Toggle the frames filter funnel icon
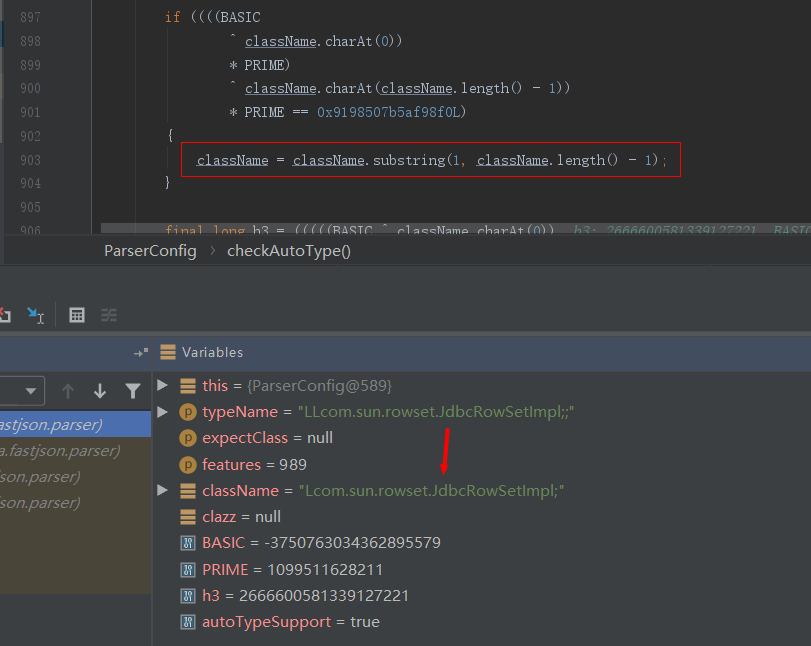Viewport: 811px width, 646px height. pos(133,391)
